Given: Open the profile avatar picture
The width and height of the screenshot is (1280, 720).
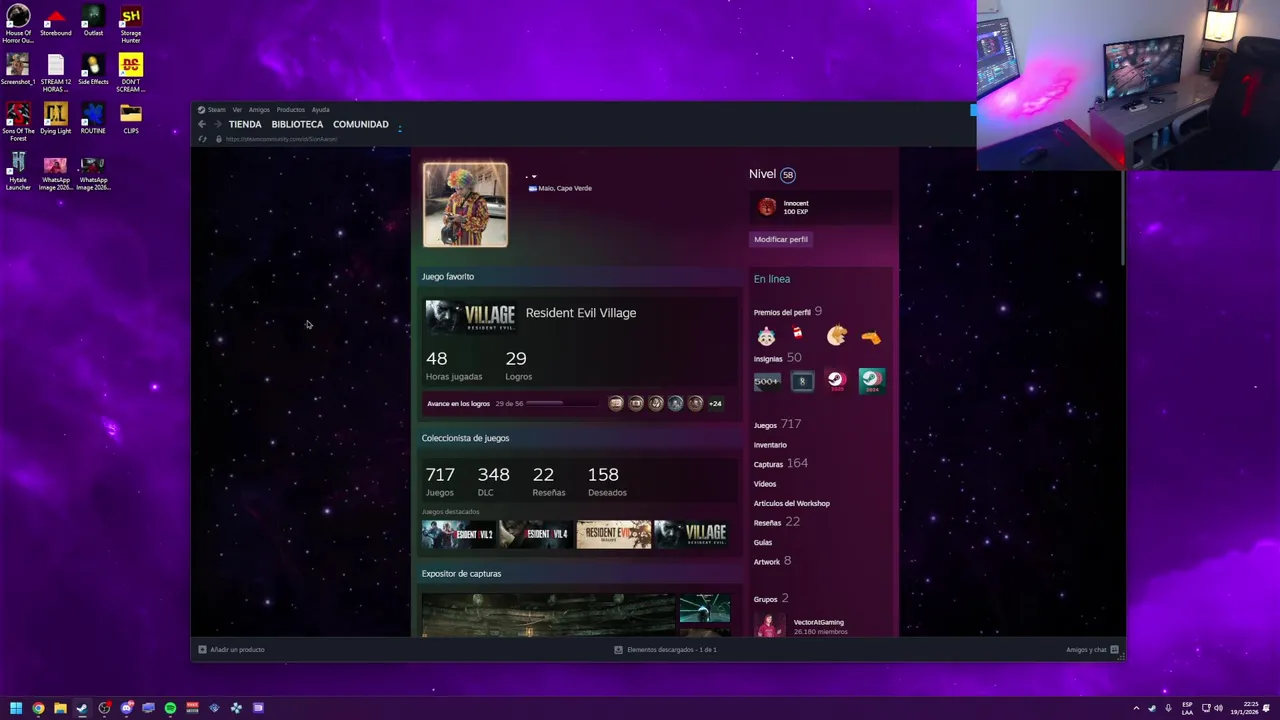Looking at the screenshot, I should 465,205.
